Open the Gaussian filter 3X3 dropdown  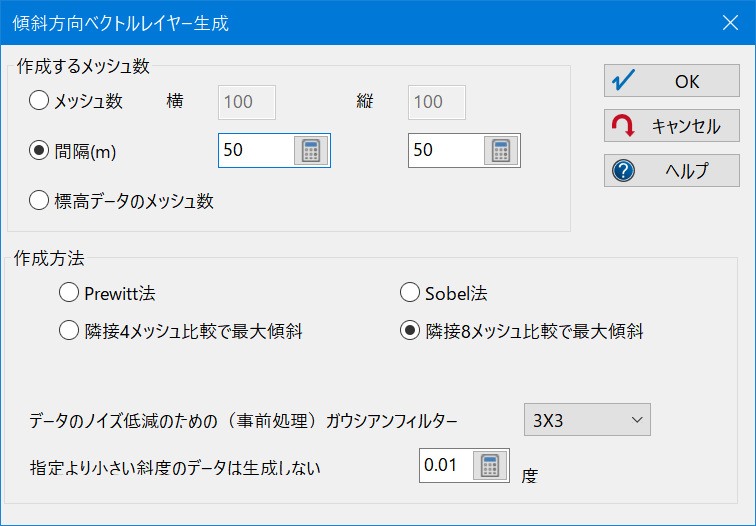click(x=587, y=420)
